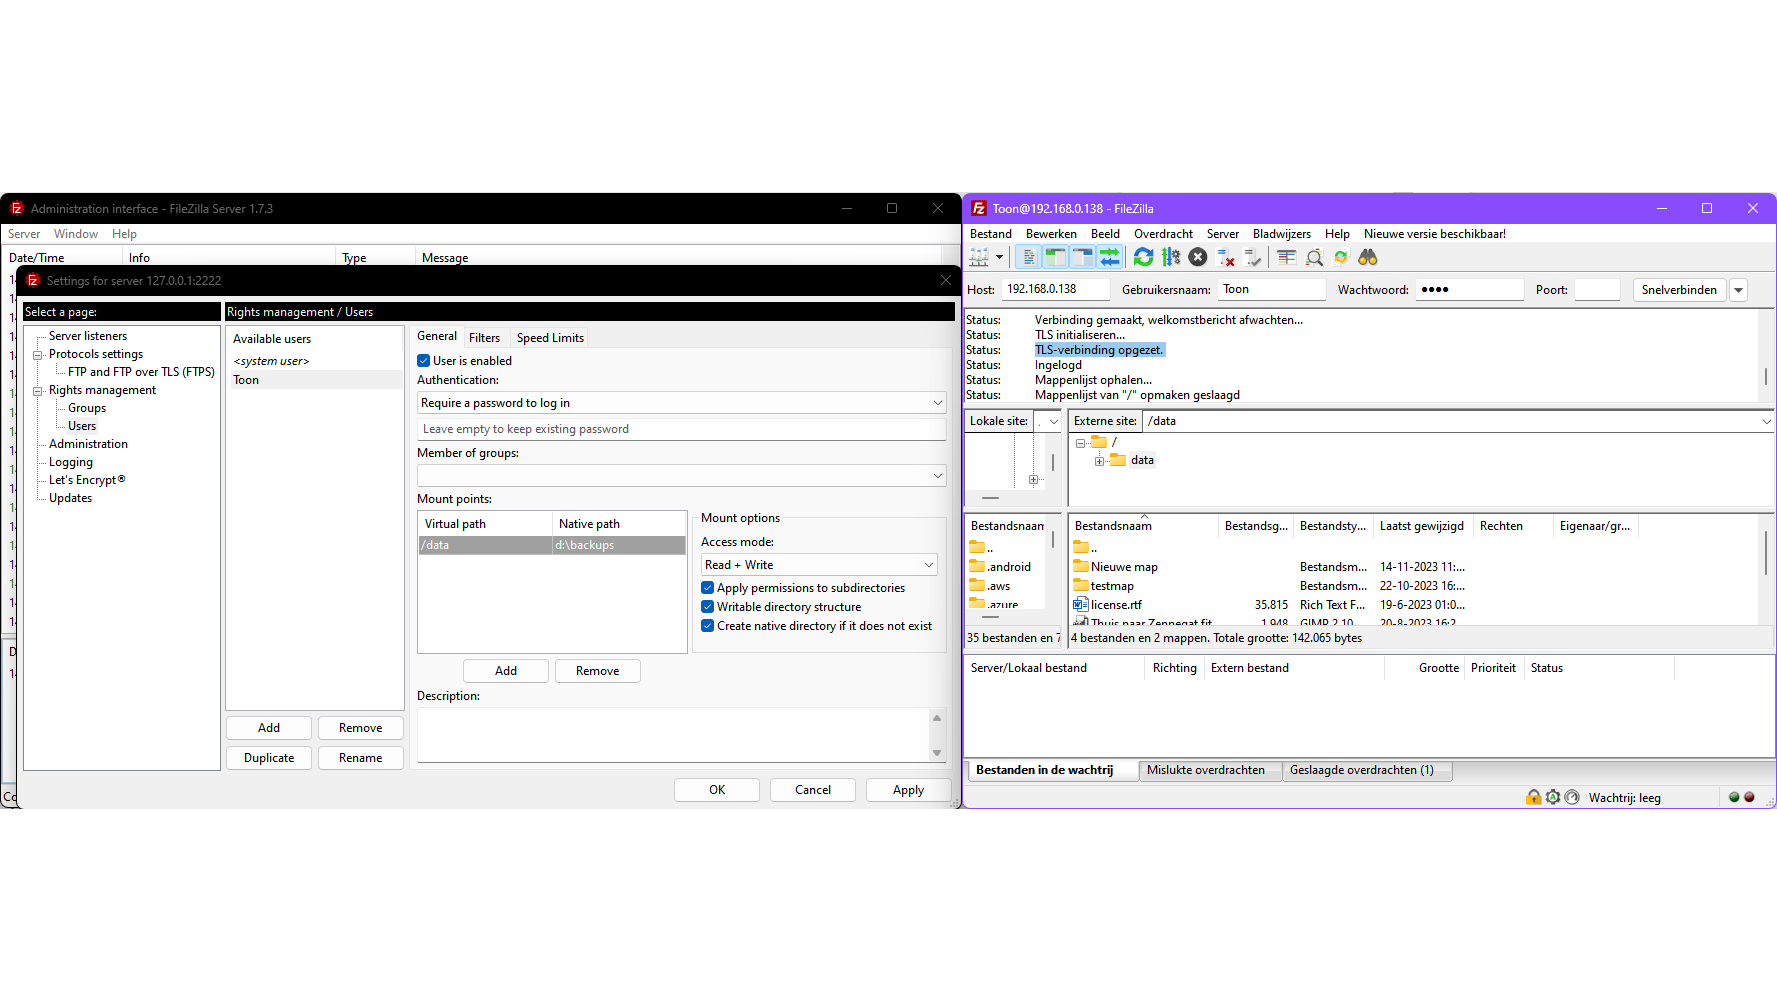The width and height of the screenshot is (1777, 1000).
Task: Click the .android folder icon in local list
Action: [977, 566]
